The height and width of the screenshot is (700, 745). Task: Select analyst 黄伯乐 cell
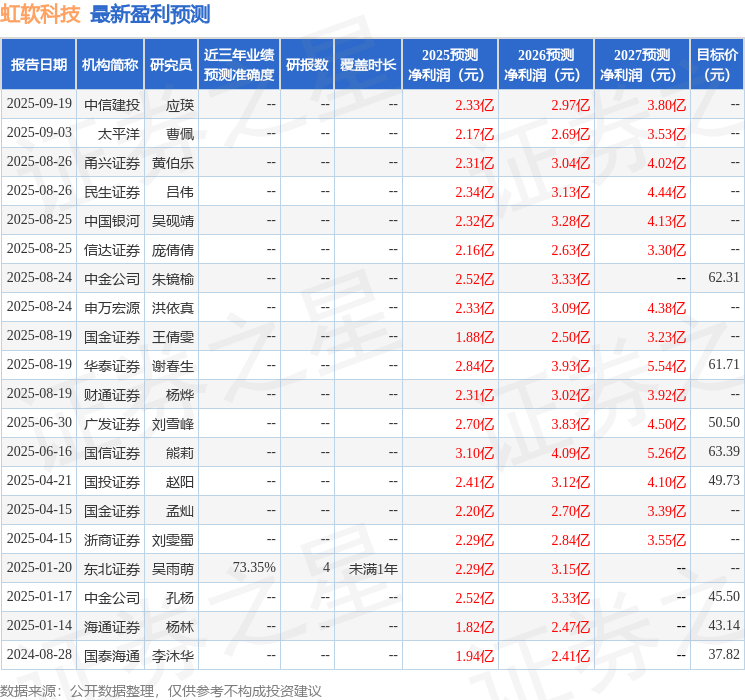tap(173, 163)
